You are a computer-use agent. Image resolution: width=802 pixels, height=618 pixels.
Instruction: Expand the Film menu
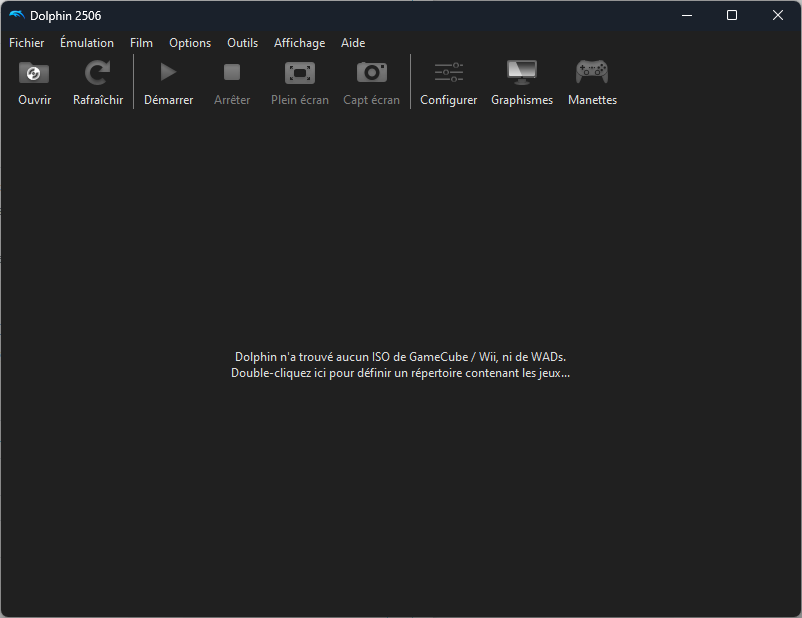[x=141, y=43]
